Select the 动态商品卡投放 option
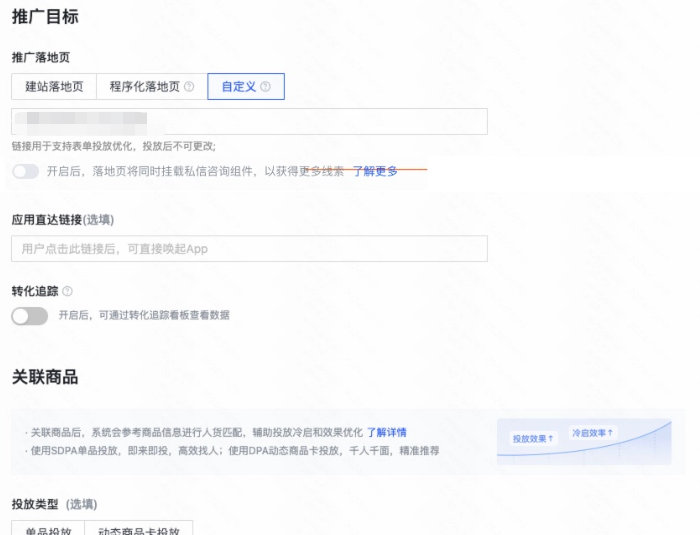This screenshot has height=535, width=700. click(139, 529)
